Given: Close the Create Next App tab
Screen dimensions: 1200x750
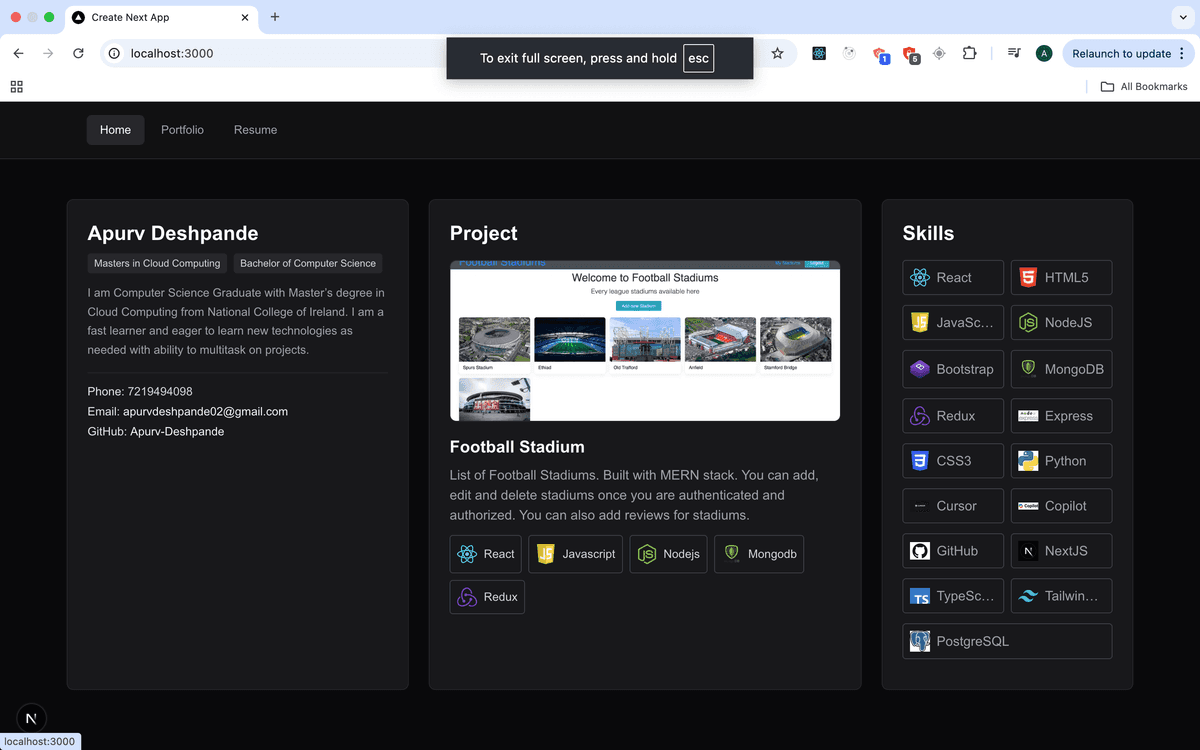Looking at the screenshot, I should pyautogui.click(x=243, y=17).
